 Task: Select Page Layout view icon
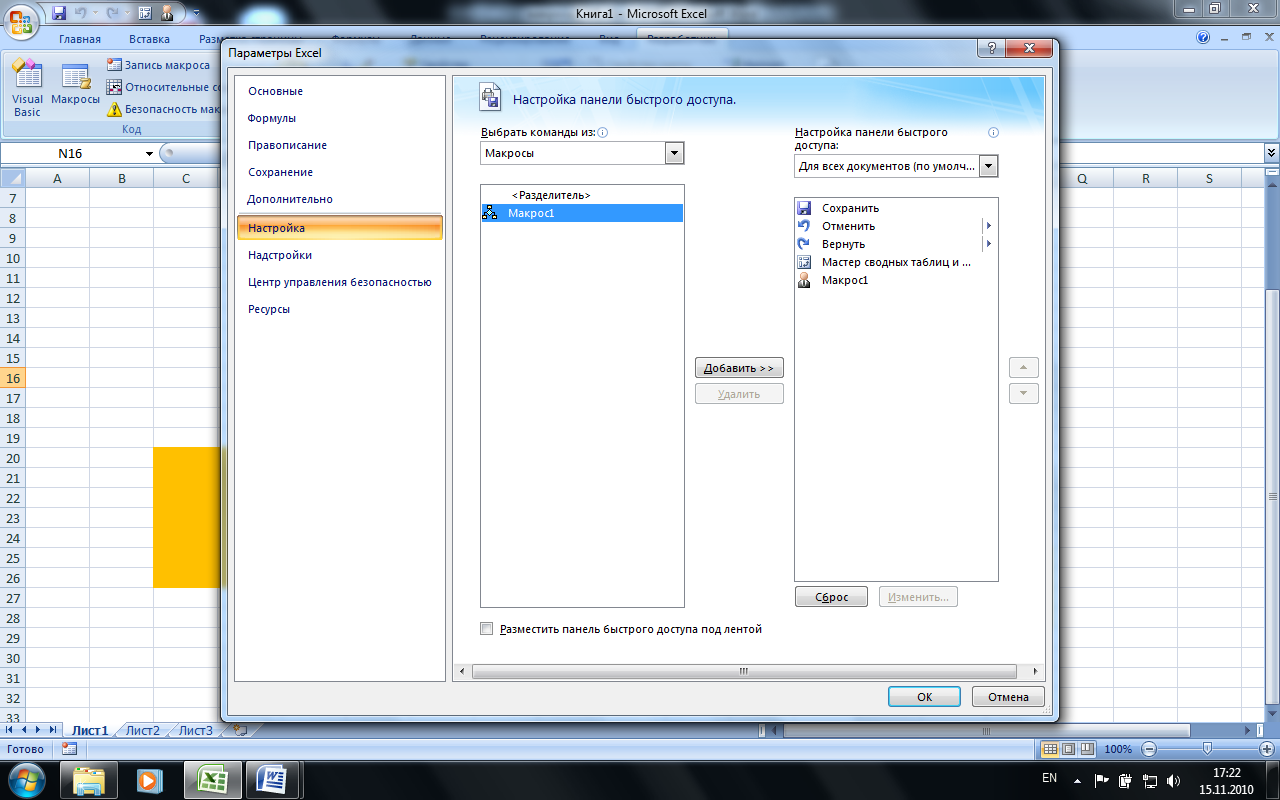[1068, 749]
